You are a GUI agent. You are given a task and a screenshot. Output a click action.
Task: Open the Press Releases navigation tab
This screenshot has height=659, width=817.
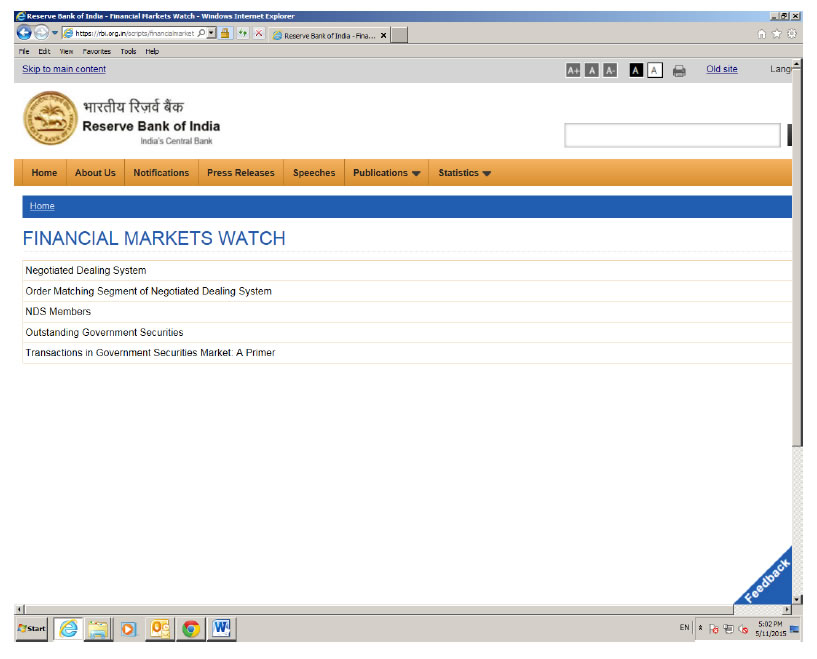pos(240,173)
